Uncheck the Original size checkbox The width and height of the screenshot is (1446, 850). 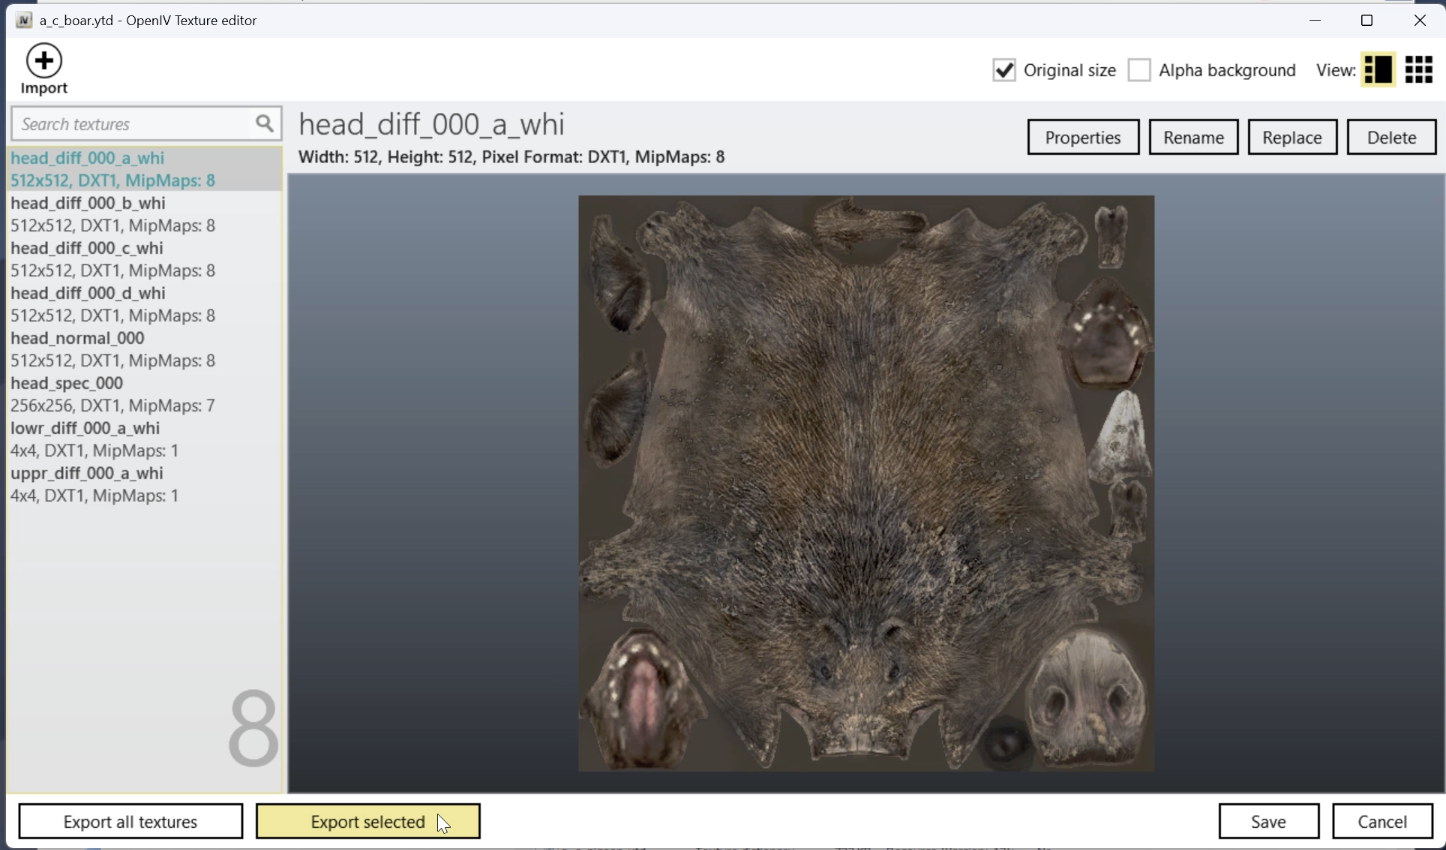(1004, 70)
